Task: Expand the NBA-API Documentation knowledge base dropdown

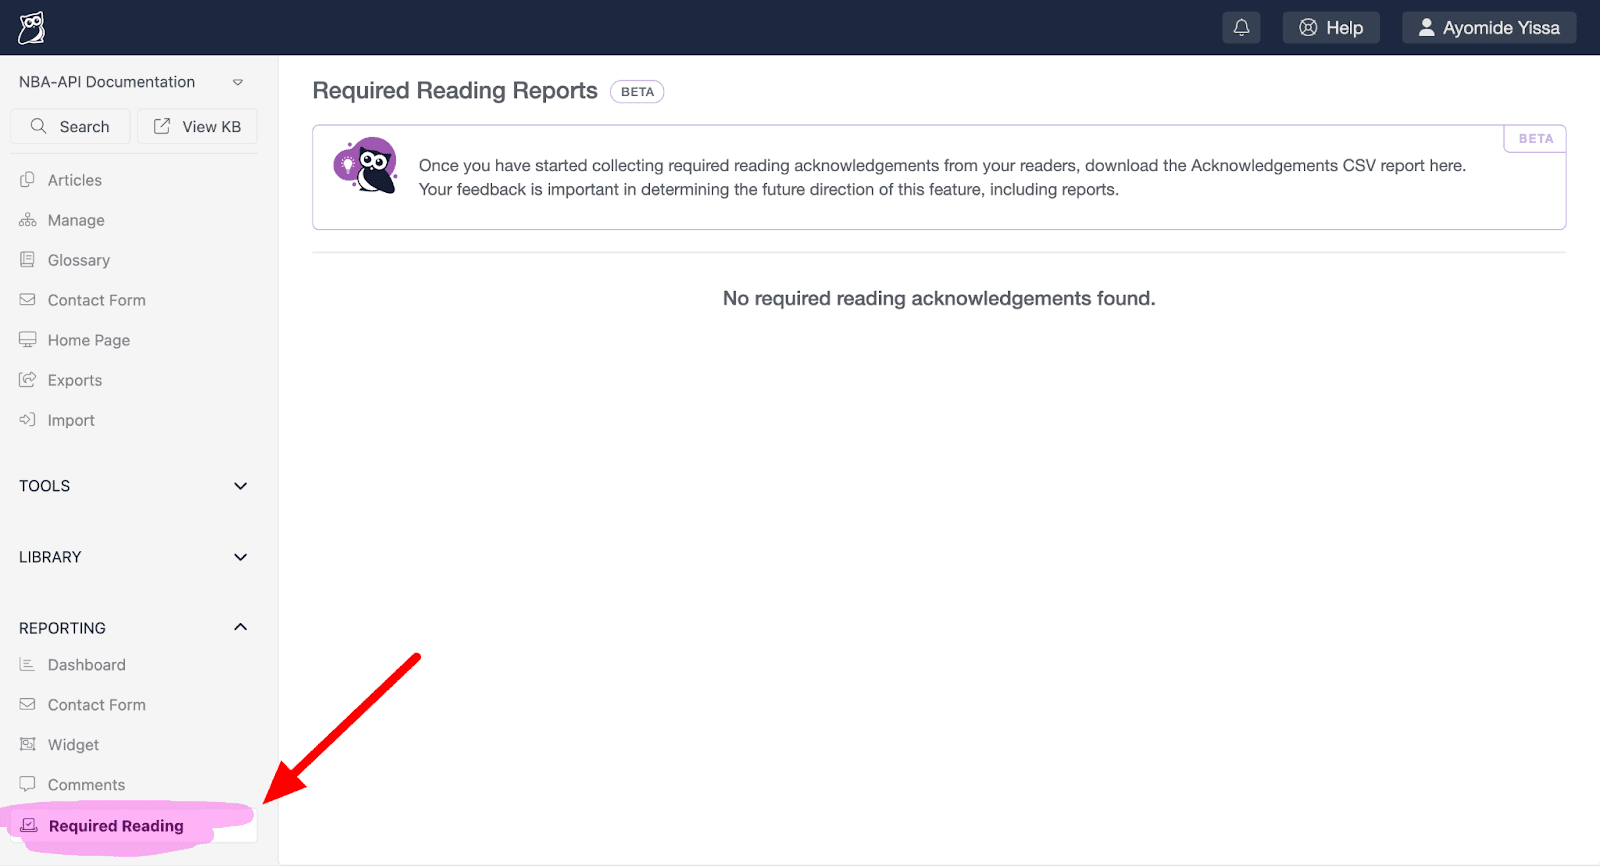Action: click(238, 82)
